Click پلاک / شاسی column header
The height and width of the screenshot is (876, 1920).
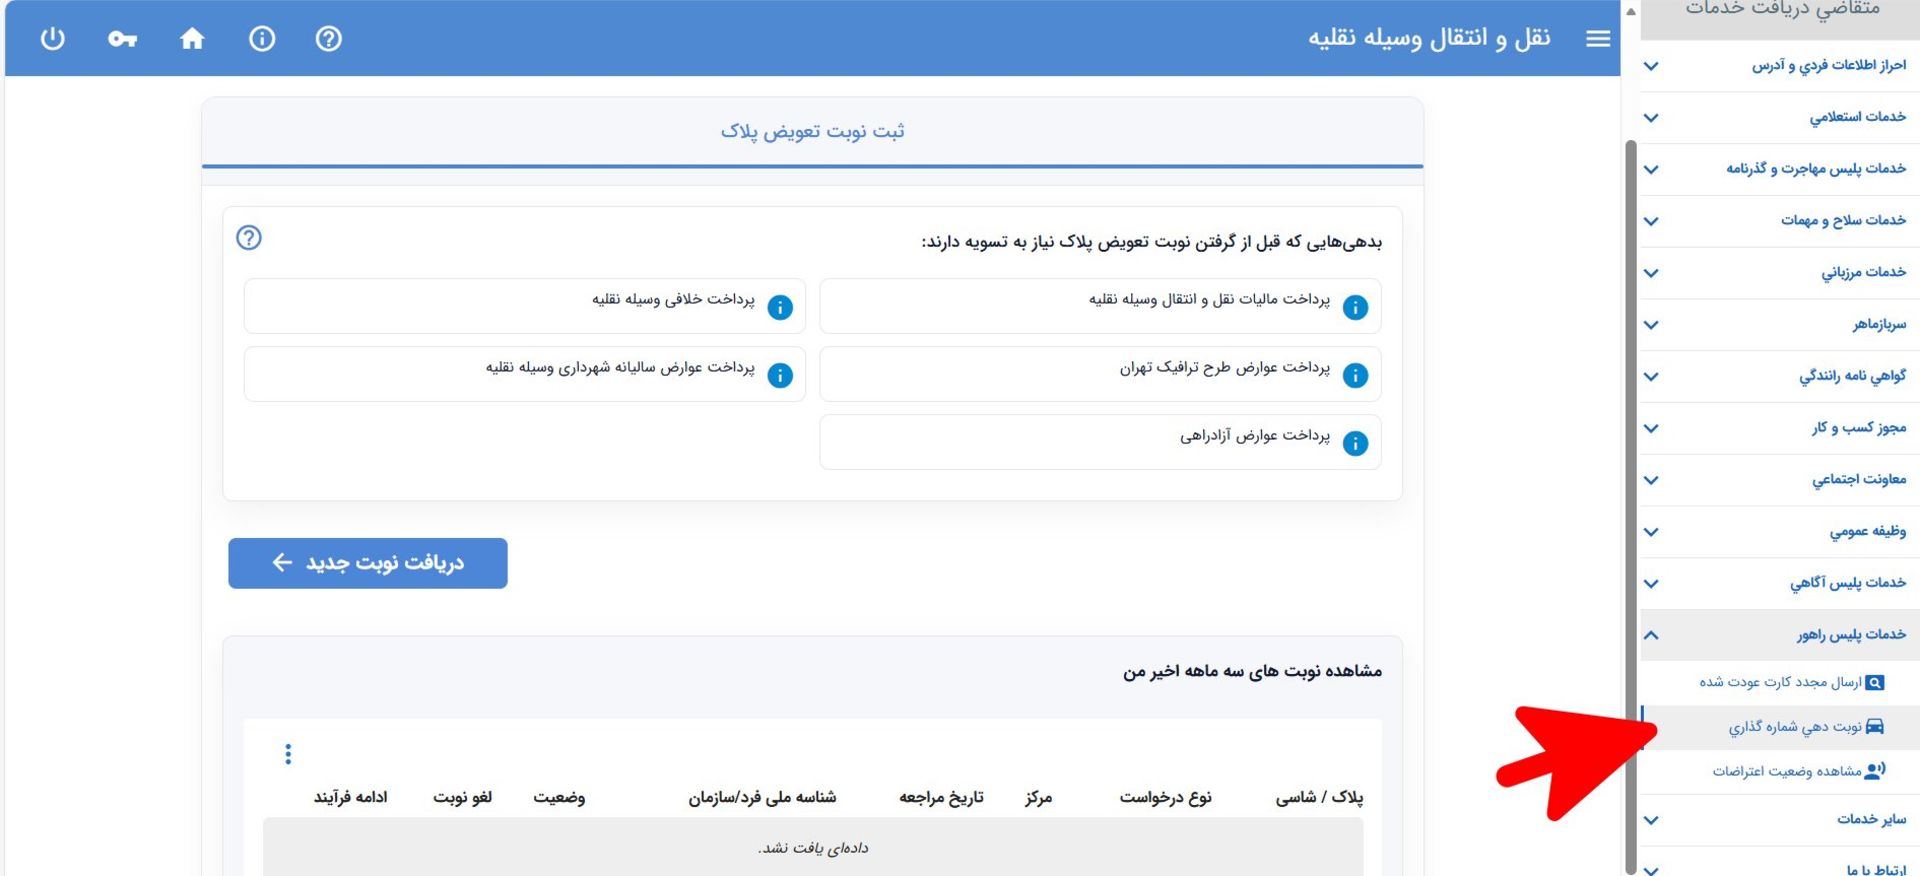(x=1319, y=797)
